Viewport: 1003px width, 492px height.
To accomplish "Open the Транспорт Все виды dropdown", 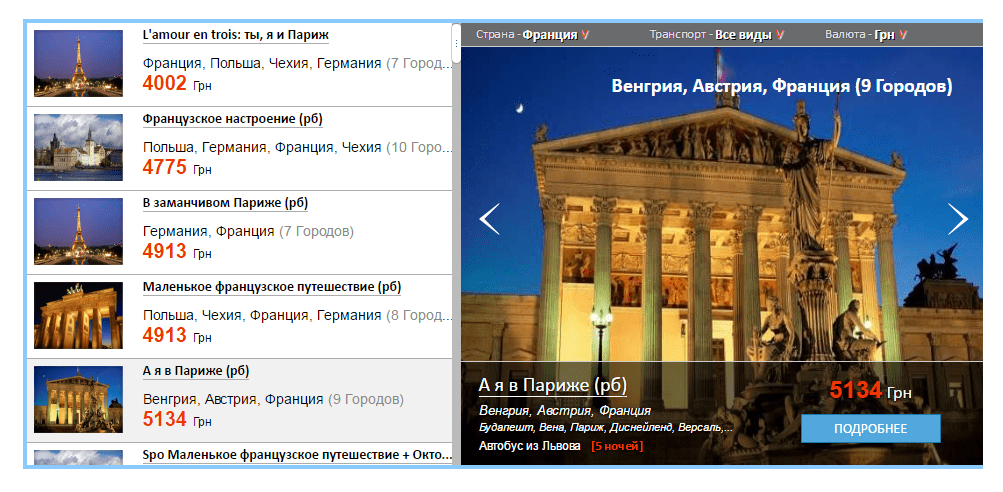I will click(x=716, y=35).
